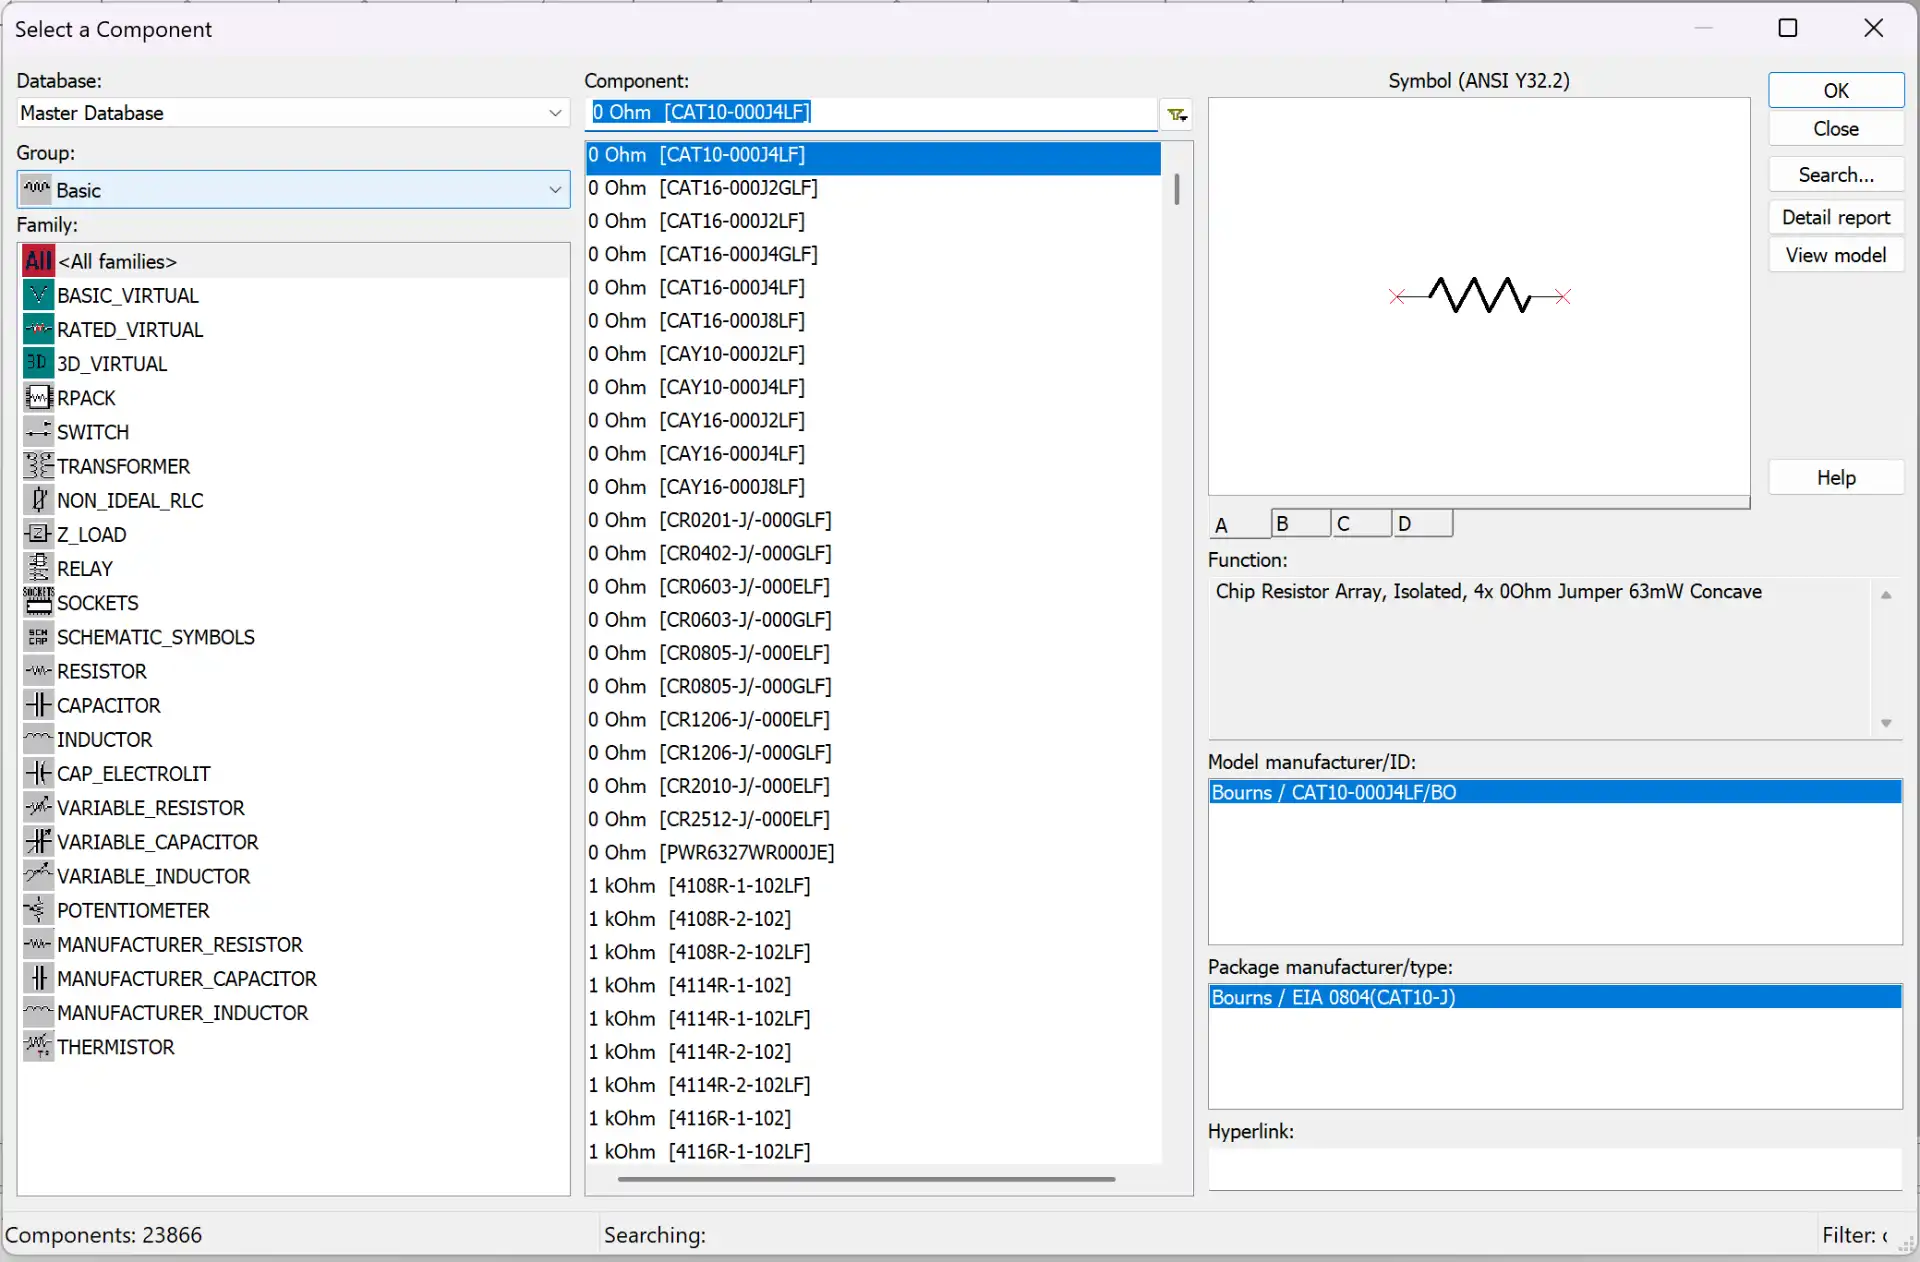Select the THERMISTOR family icon

[x=38, y=1047]
